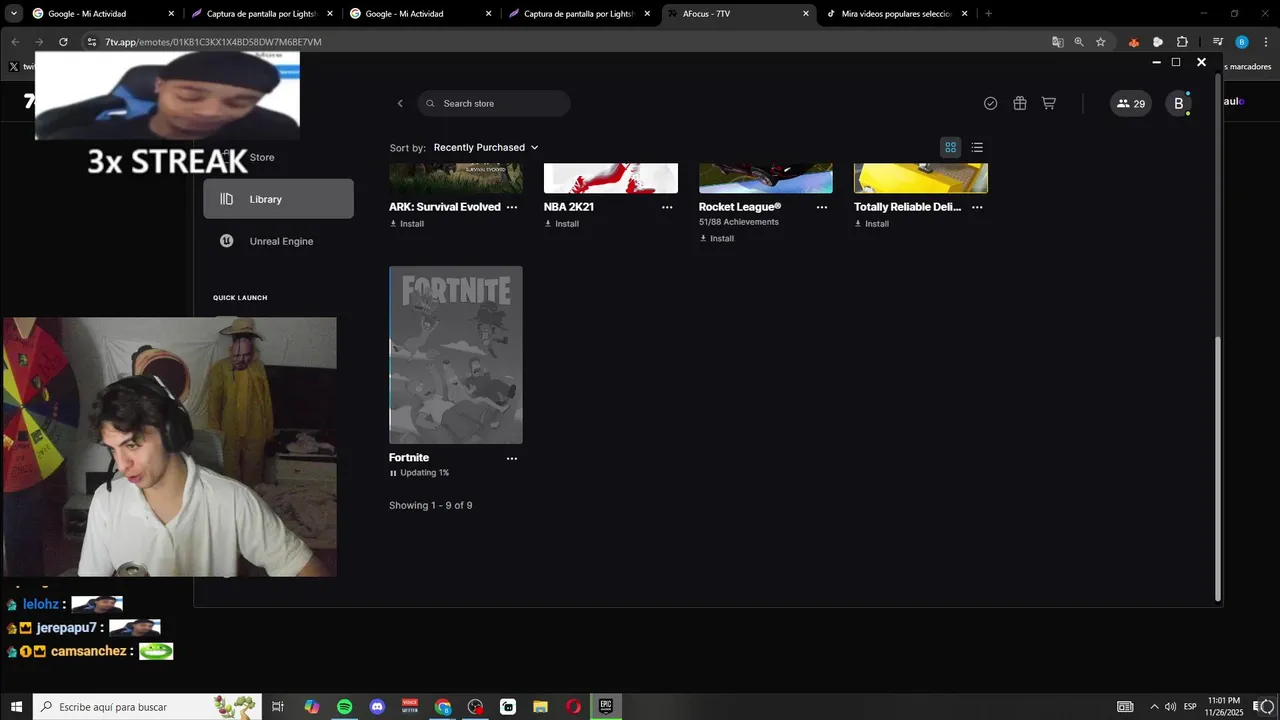Viewport: 1280px width, 720px height.
Task: Click the Fortnite game title
Action: 409,458
